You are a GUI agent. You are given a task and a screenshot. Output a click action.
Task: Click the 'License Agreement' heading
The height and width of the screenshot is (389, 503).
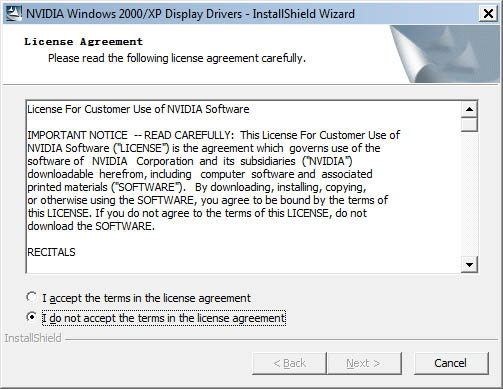coord(83,42)
